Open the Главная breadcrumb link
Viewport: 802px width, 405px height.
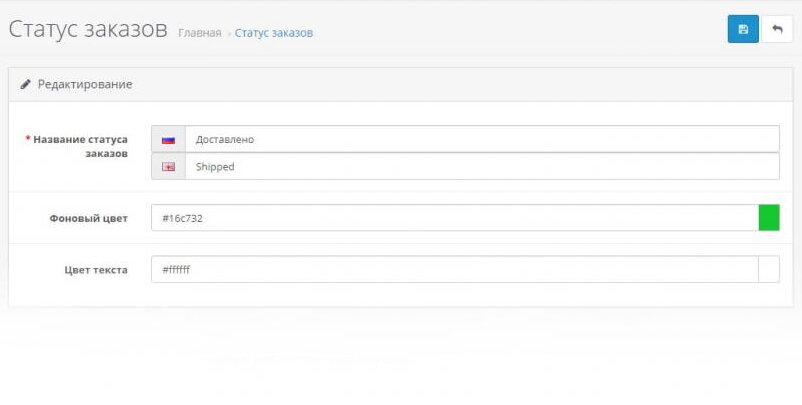click(199, 33)
